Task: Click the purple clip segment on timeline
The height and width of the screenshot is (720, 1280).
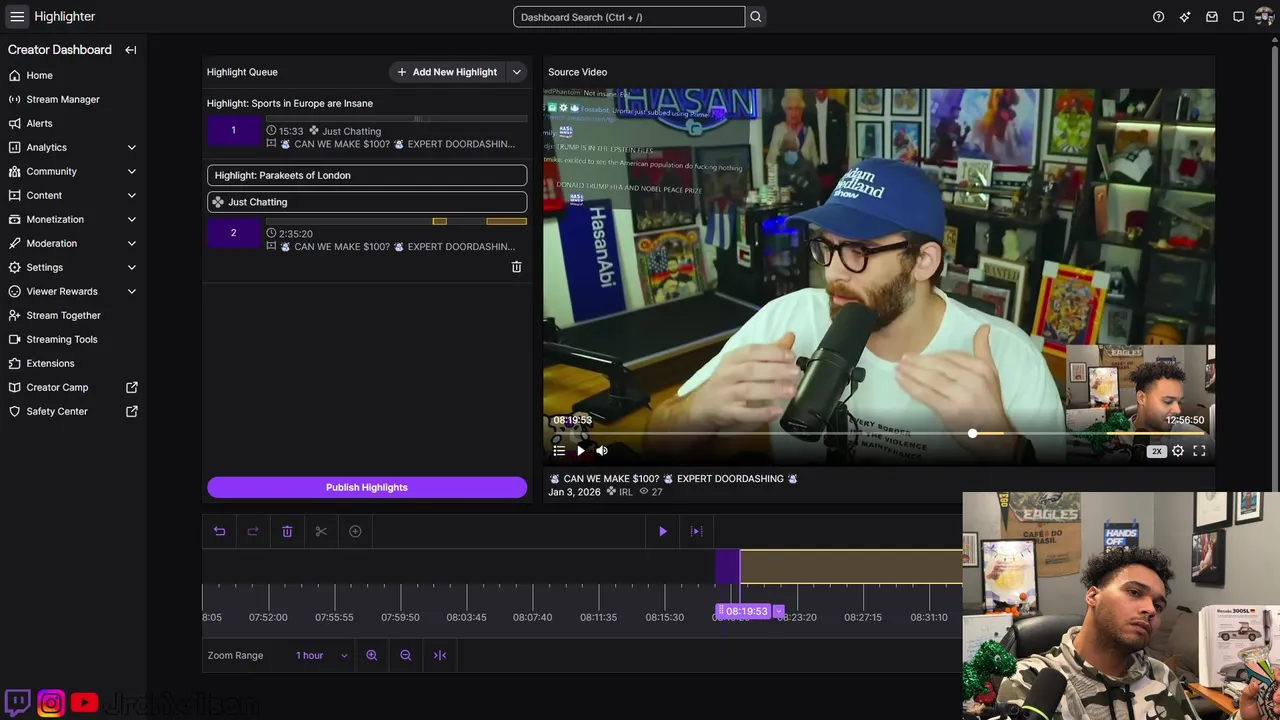Action: coord(727,567)
